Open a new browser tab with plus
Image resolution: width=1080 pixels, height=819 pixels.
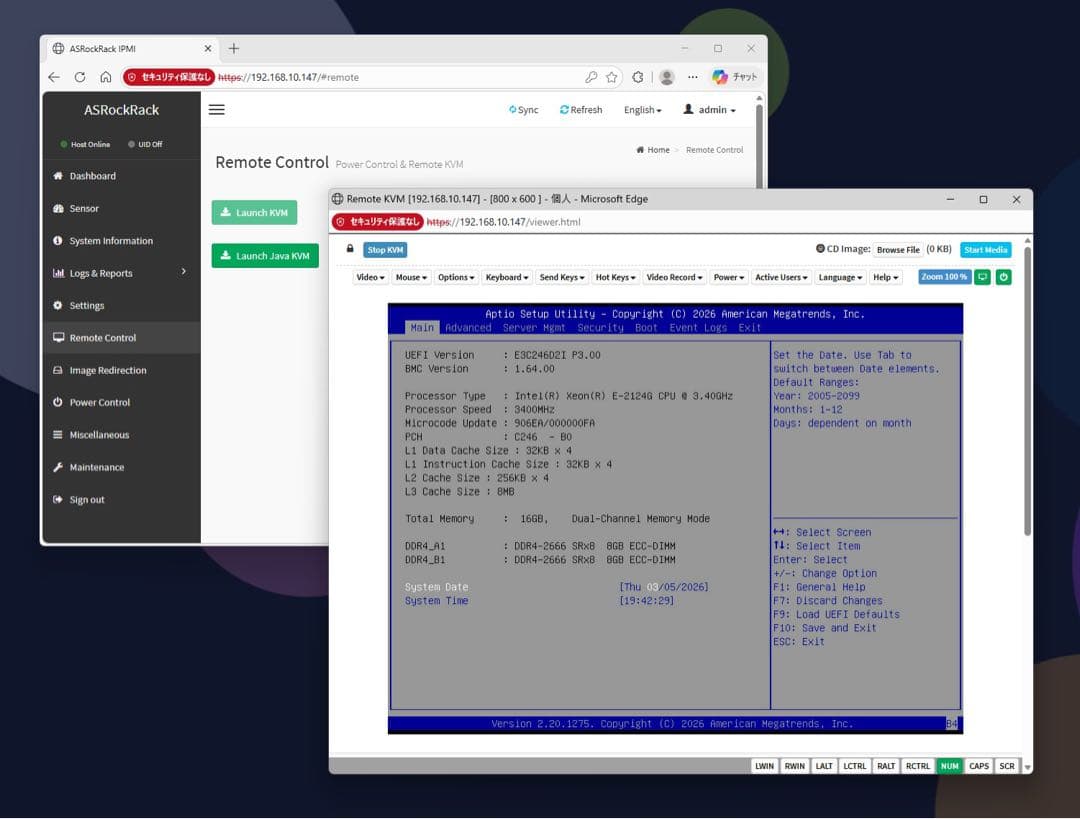(233, 48)
